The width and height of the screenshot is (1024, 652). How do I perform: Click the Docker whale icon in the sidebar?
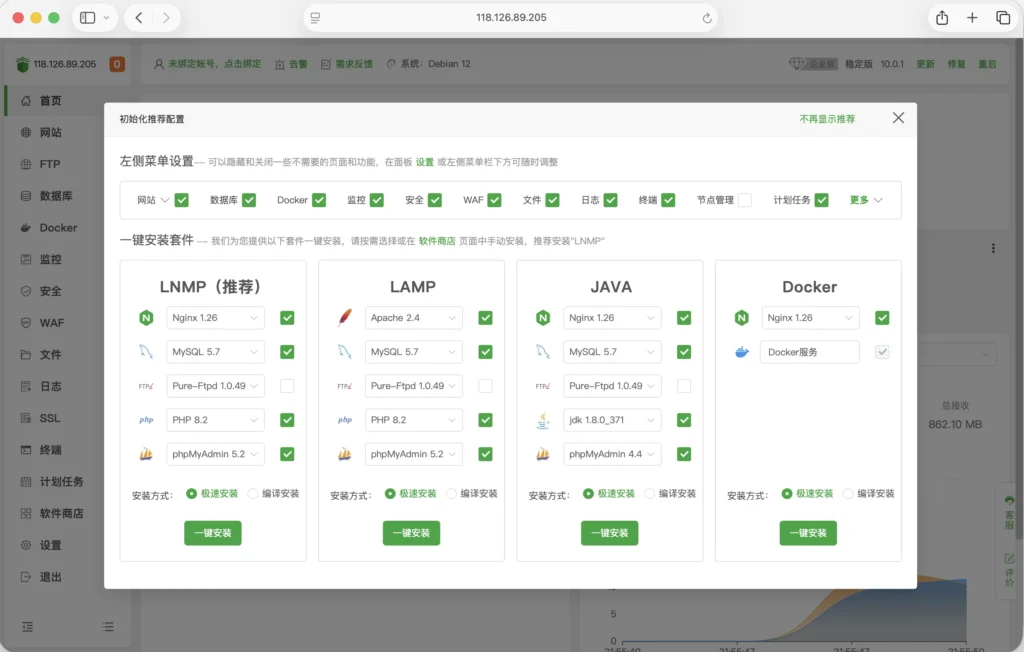(26, 227)
